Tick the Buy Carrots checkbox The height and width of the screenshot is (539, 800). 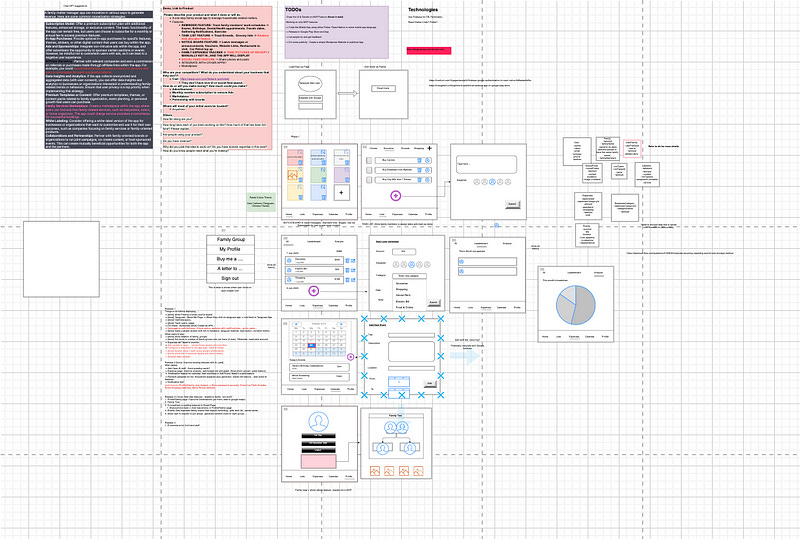click(369, 160)
